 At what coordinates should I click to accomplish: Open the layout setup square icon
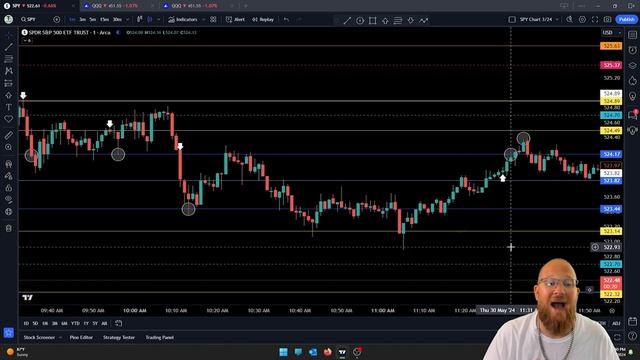click(512, 19)
